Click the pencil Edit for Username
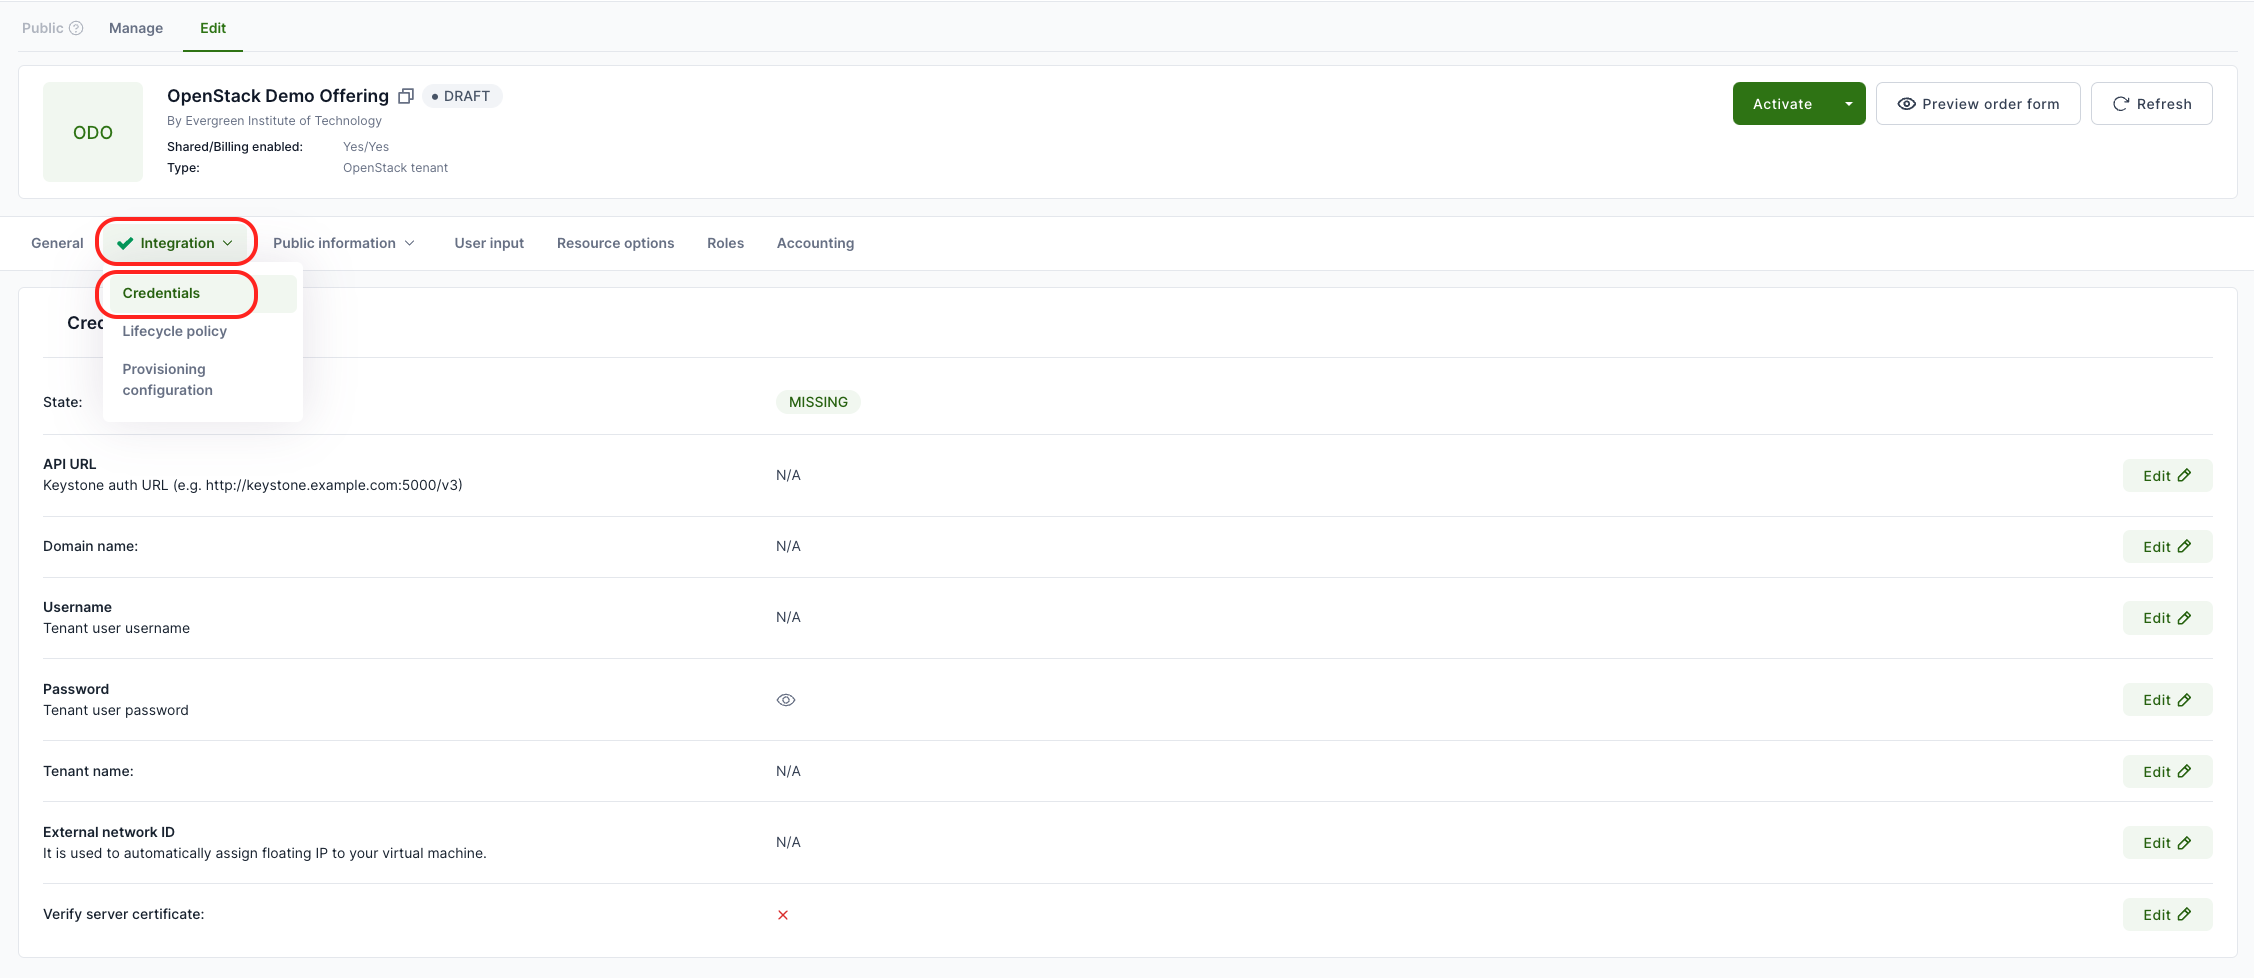 (2166, 618)
